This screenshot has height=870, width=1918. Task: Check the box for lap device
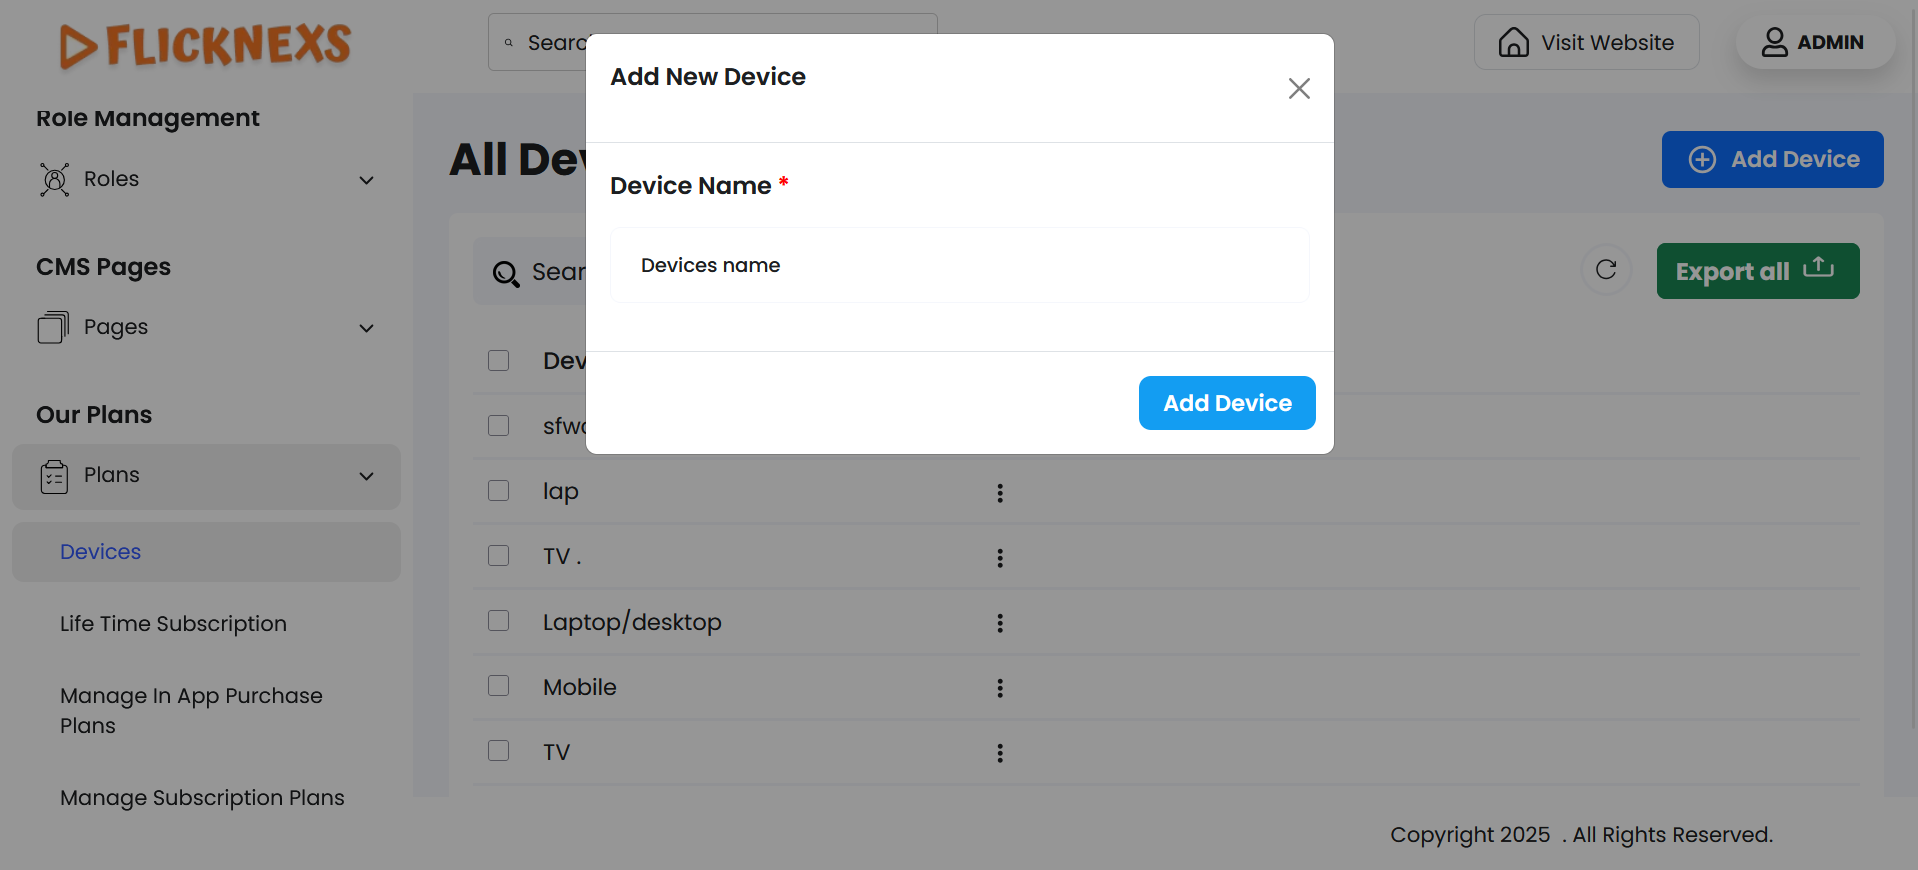[x=499, y=491]
